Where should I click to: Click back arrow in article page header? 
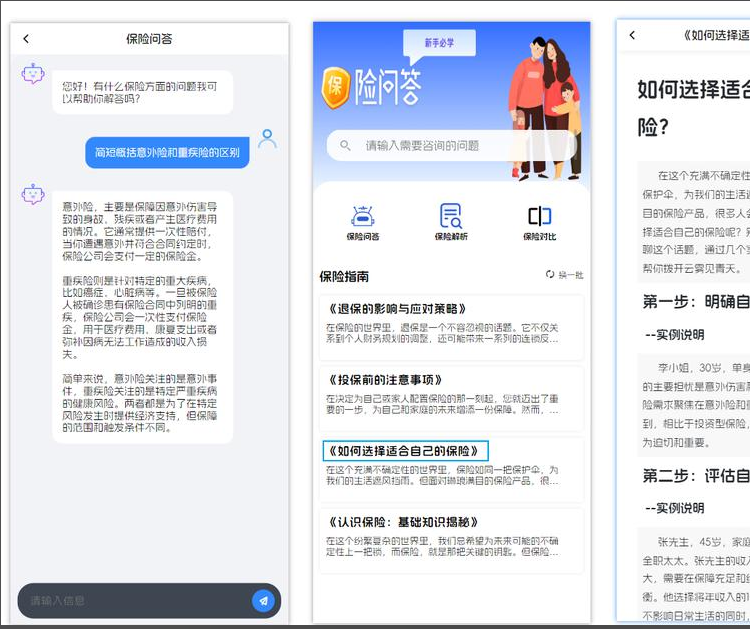pos(632,36)
